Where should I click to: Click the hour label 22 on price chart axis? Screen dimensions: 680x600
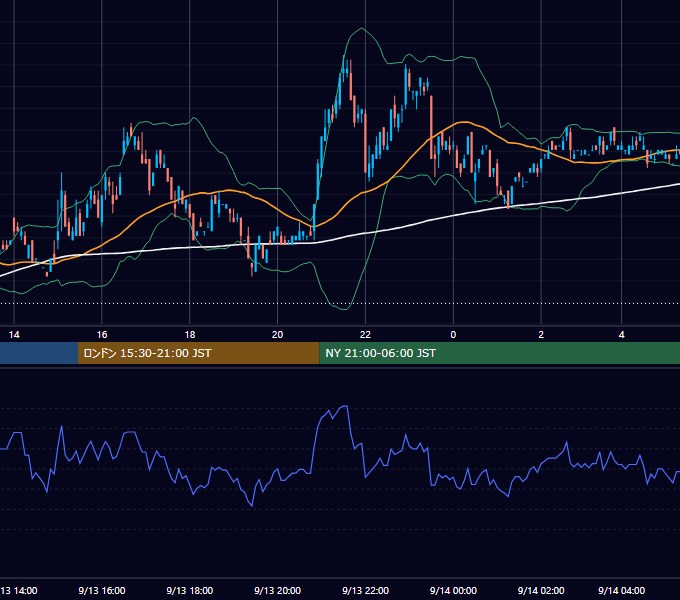tap(366, 335)
